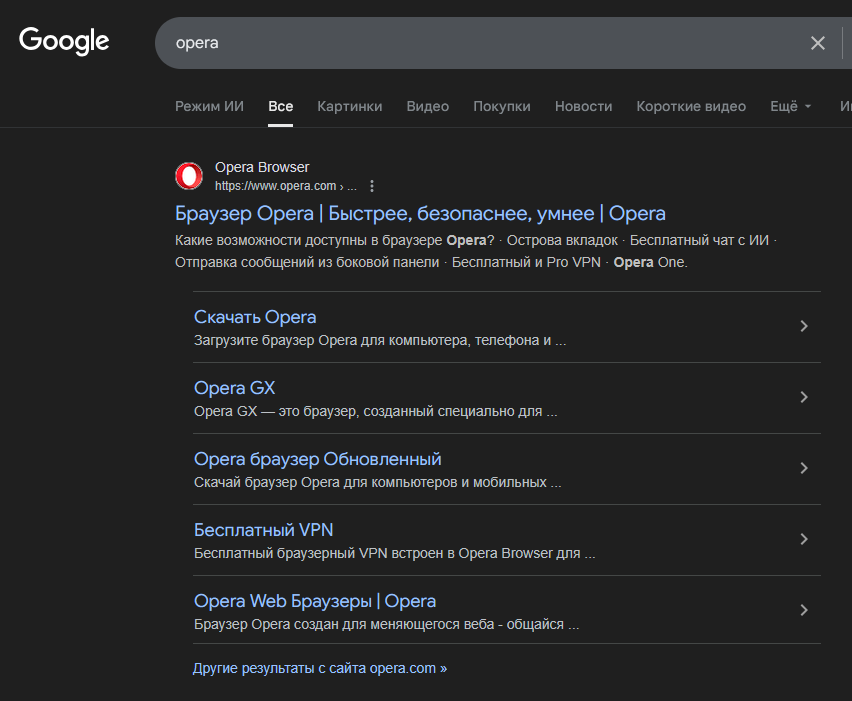Screen dimensions: 852x701
Task: Click arrow beside Бесплатный VPN result
Action: 804,539
